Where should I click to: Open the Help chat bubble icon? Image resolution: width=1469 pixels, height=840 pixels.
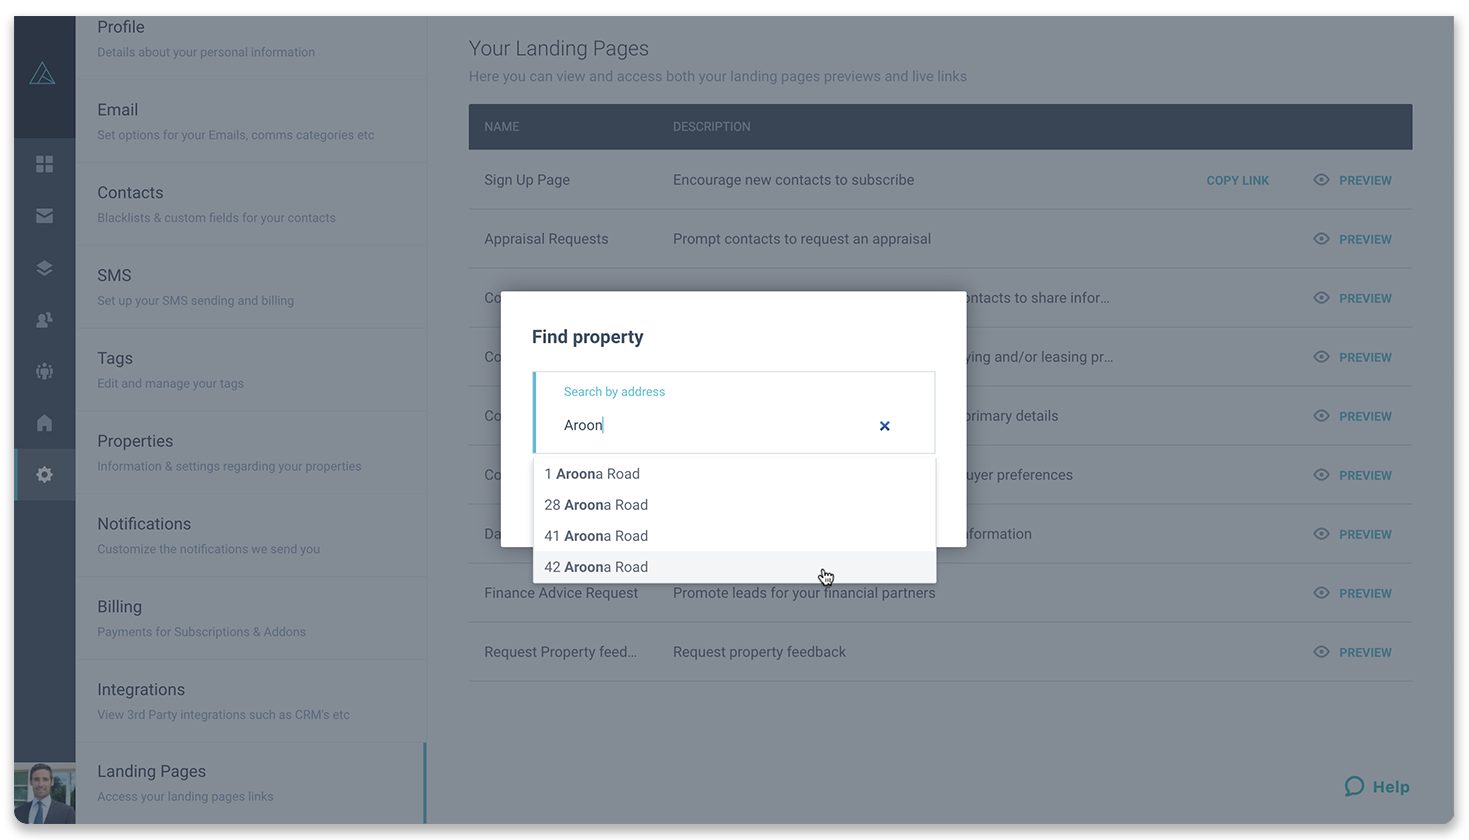1354,787
